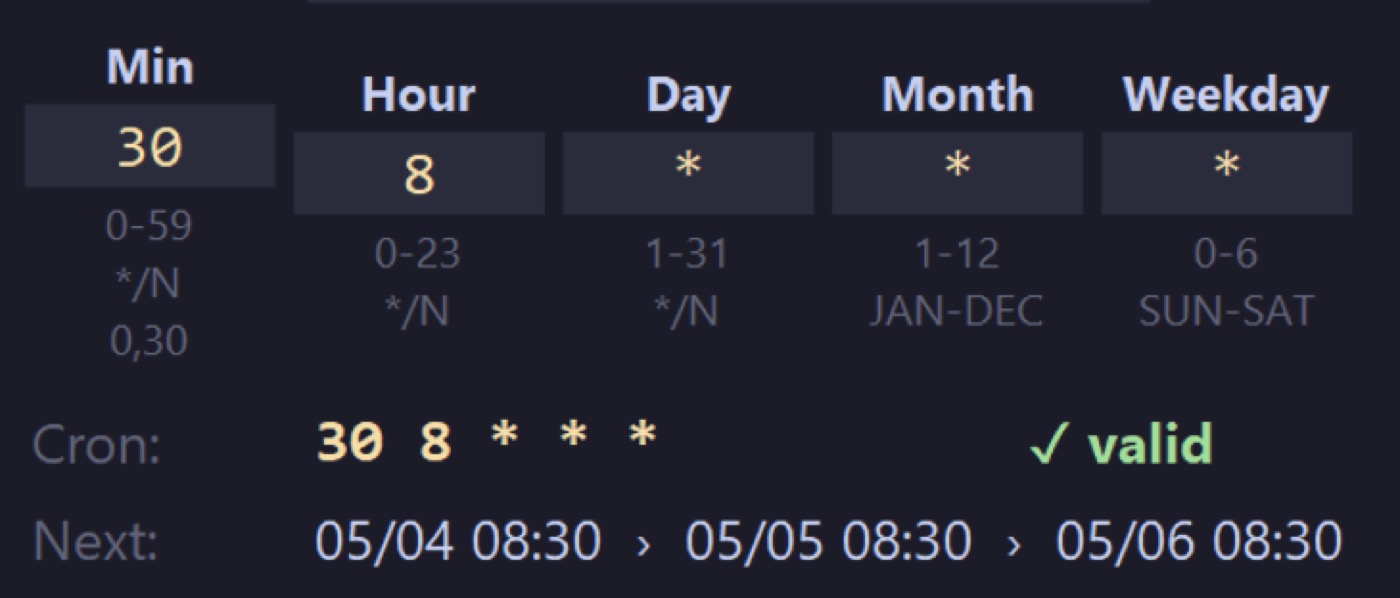Focus the Day field with asterisk
Viewport: 1400px width, 598px height.
(x=688, y=174)
